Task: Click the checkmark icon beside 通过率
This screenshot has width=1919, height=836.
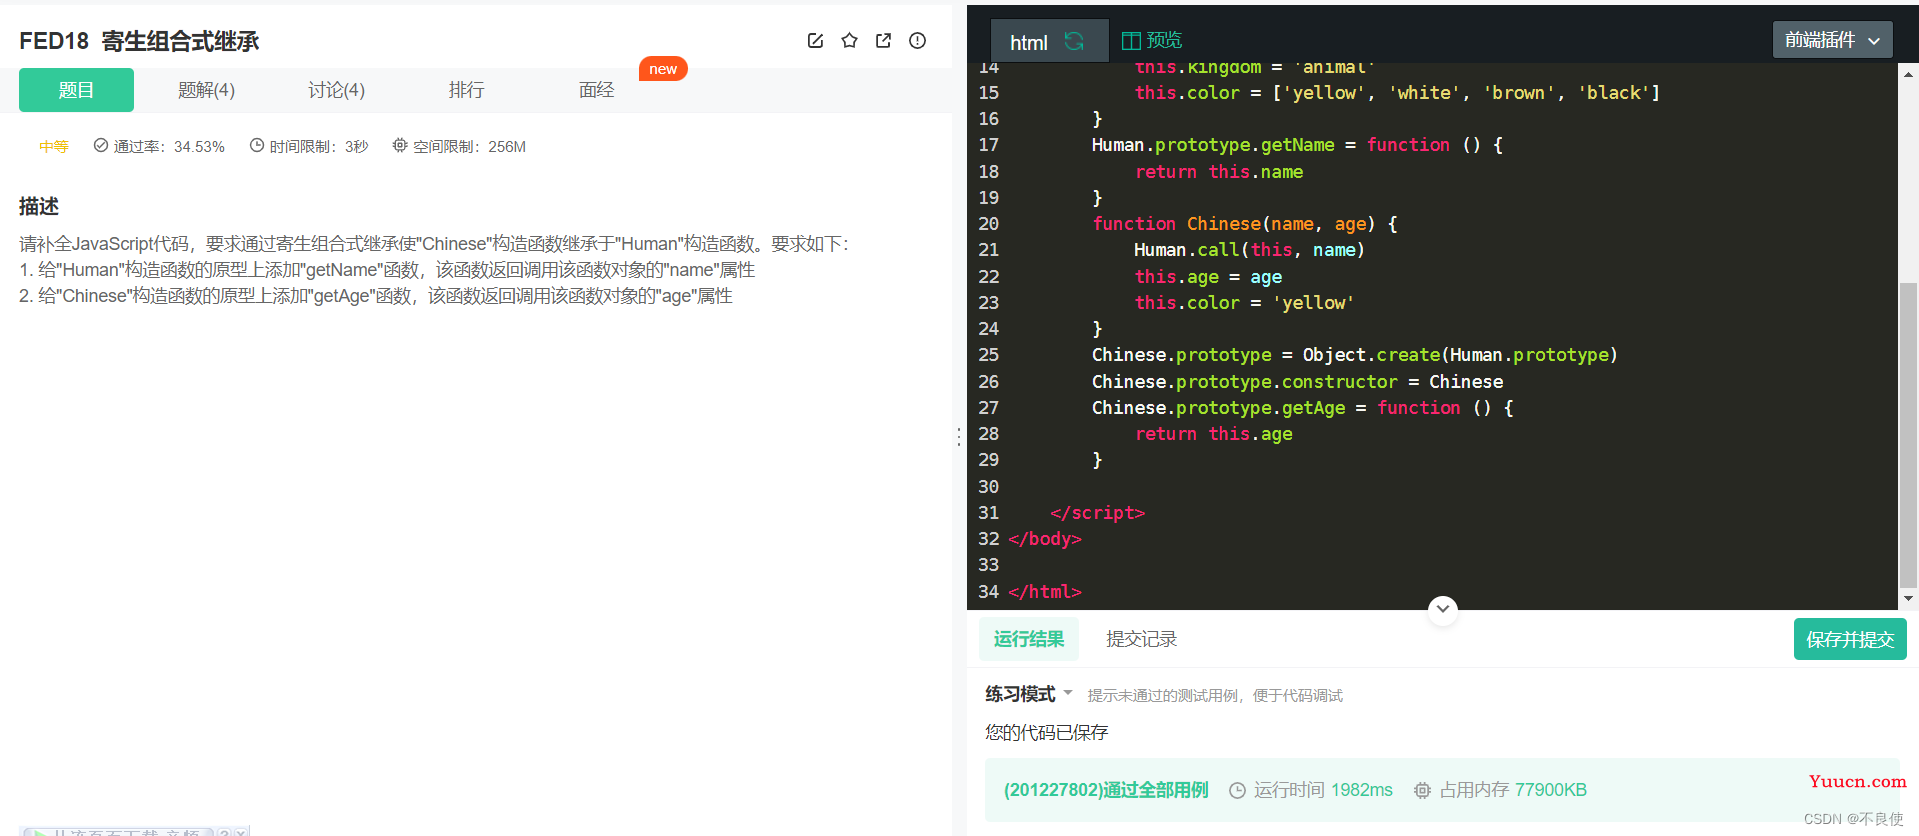Action: pyautogui.click(x=101, y=146)
